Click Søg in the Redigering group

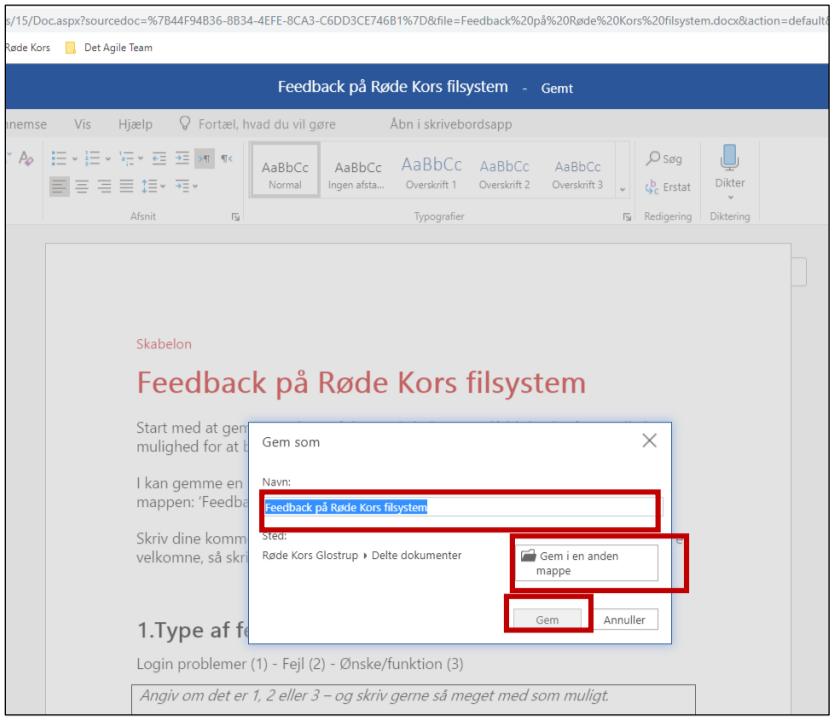coord(664,158)
